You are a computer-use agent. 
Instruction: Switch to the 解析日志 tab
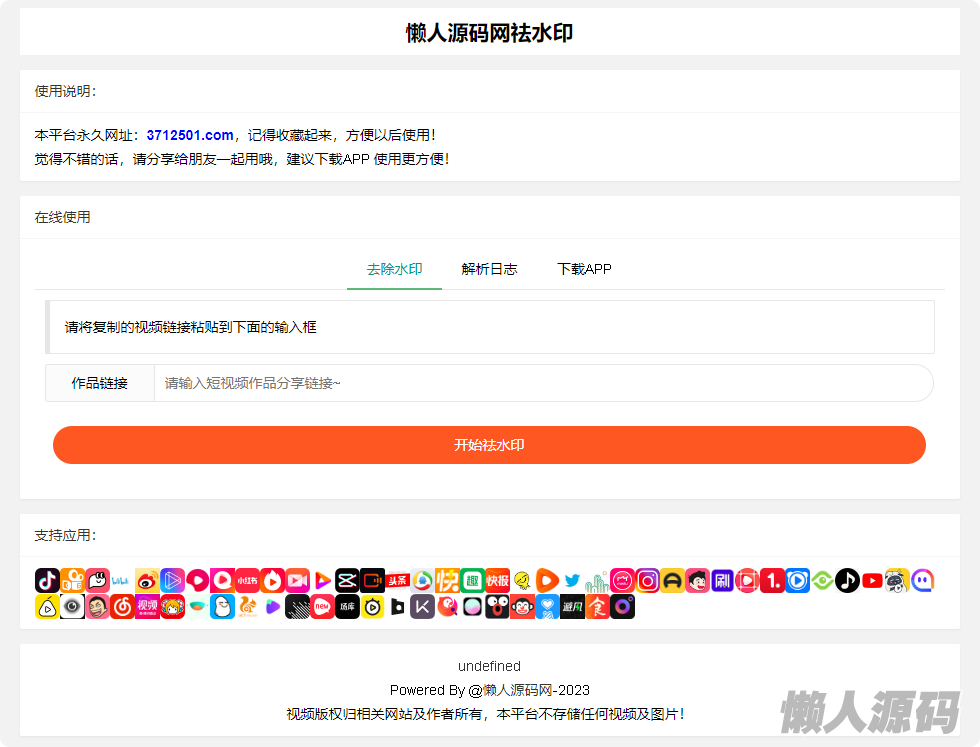coord(489,269)
